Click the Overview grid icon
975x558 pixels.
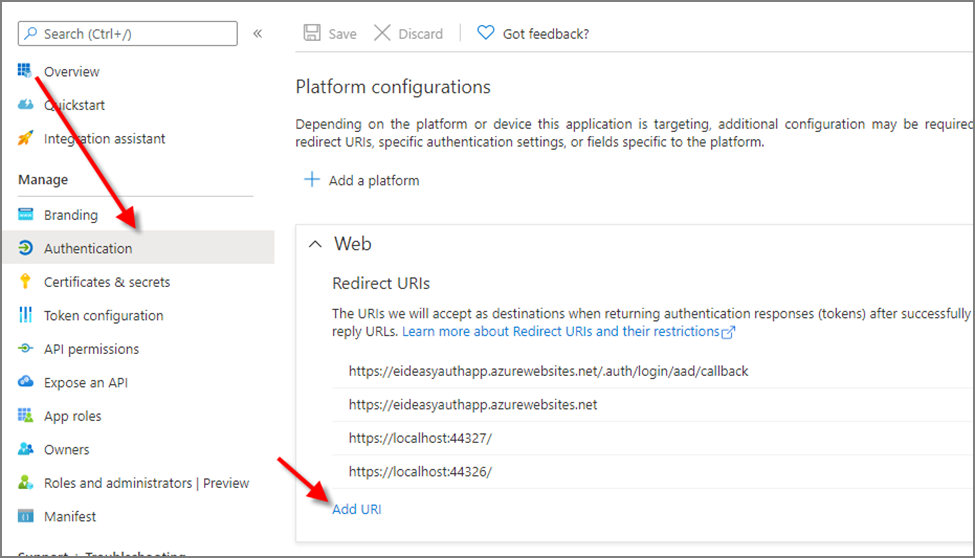[25, 70]
